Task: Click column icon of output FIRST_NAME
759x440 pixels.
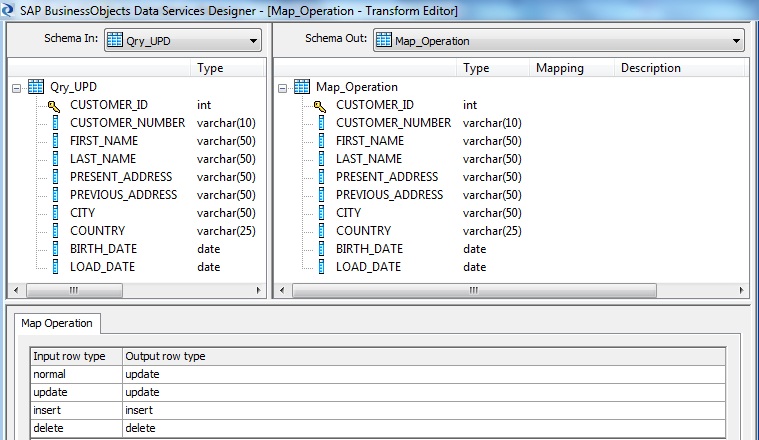Action: (x=321, y=141)
